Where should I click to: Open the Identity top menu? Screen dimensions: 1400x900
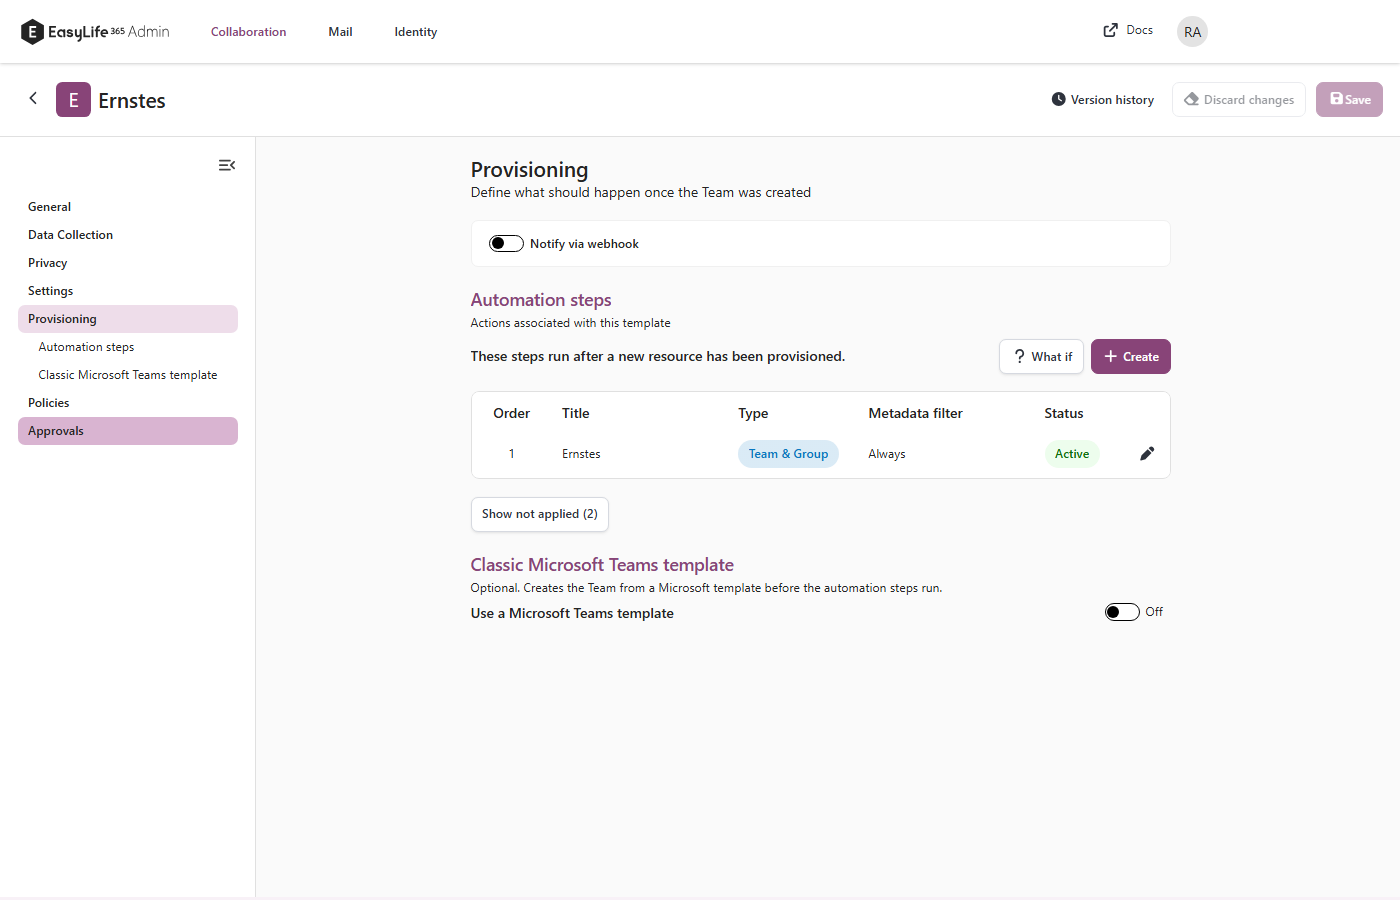pos(415,32)
